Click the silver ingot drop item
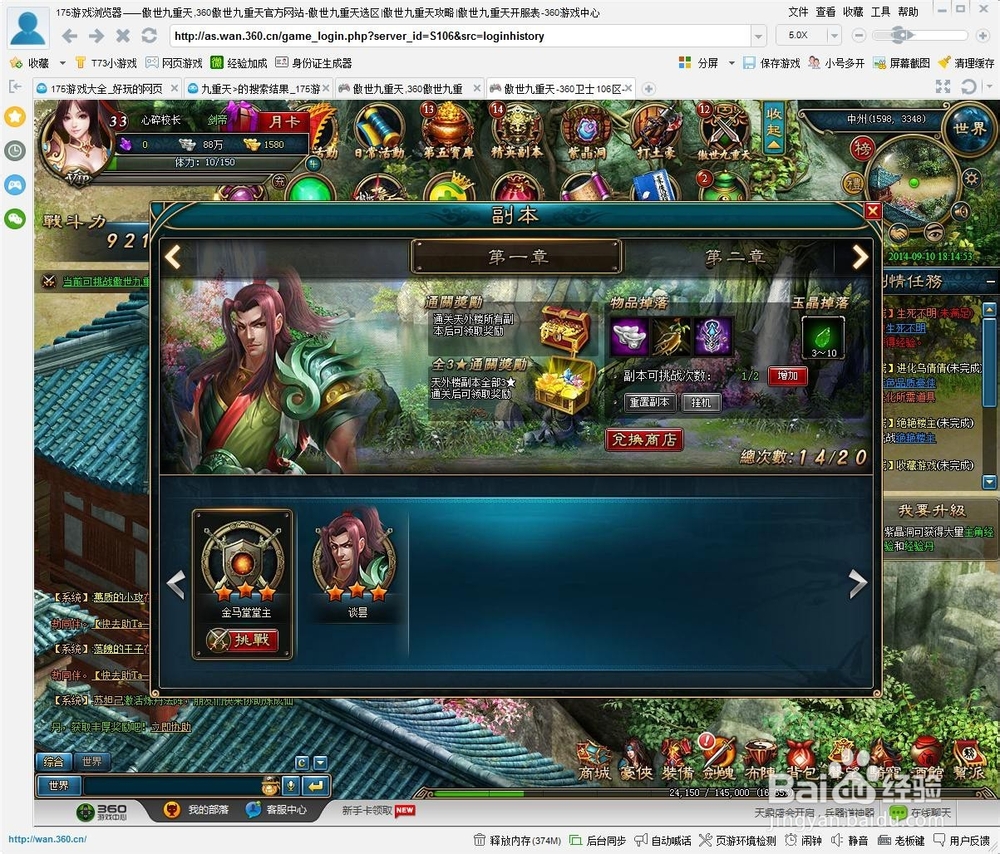Viewport: 1000px width, 854px height. (x=629, y=336)
